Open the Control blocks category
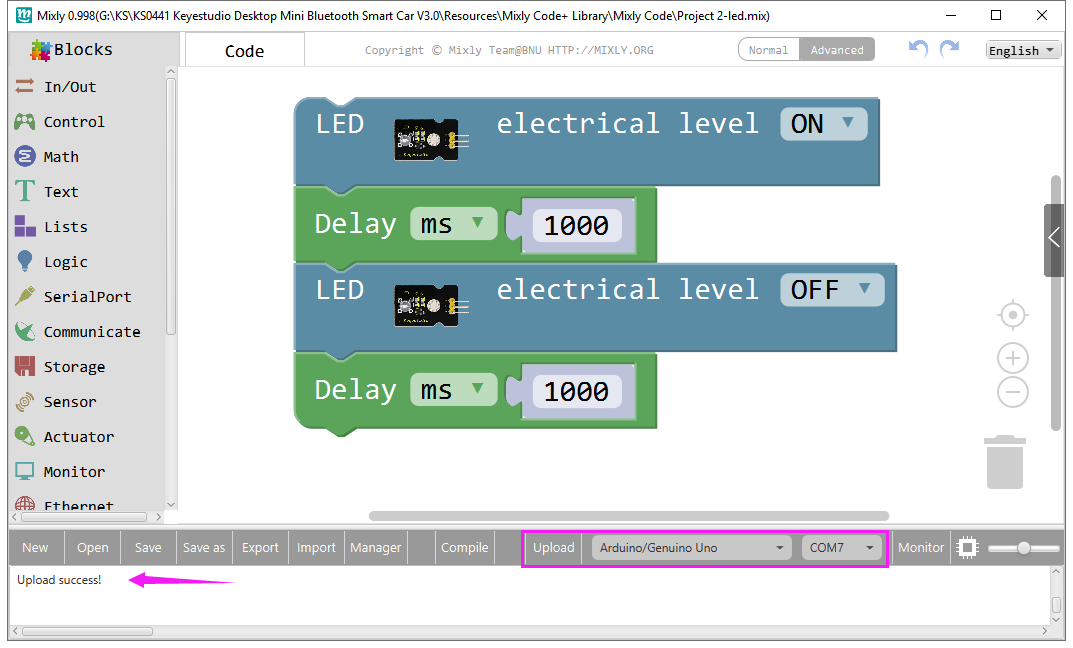Viewport: 1073px width, 648px height. click(x=74, y=122)
